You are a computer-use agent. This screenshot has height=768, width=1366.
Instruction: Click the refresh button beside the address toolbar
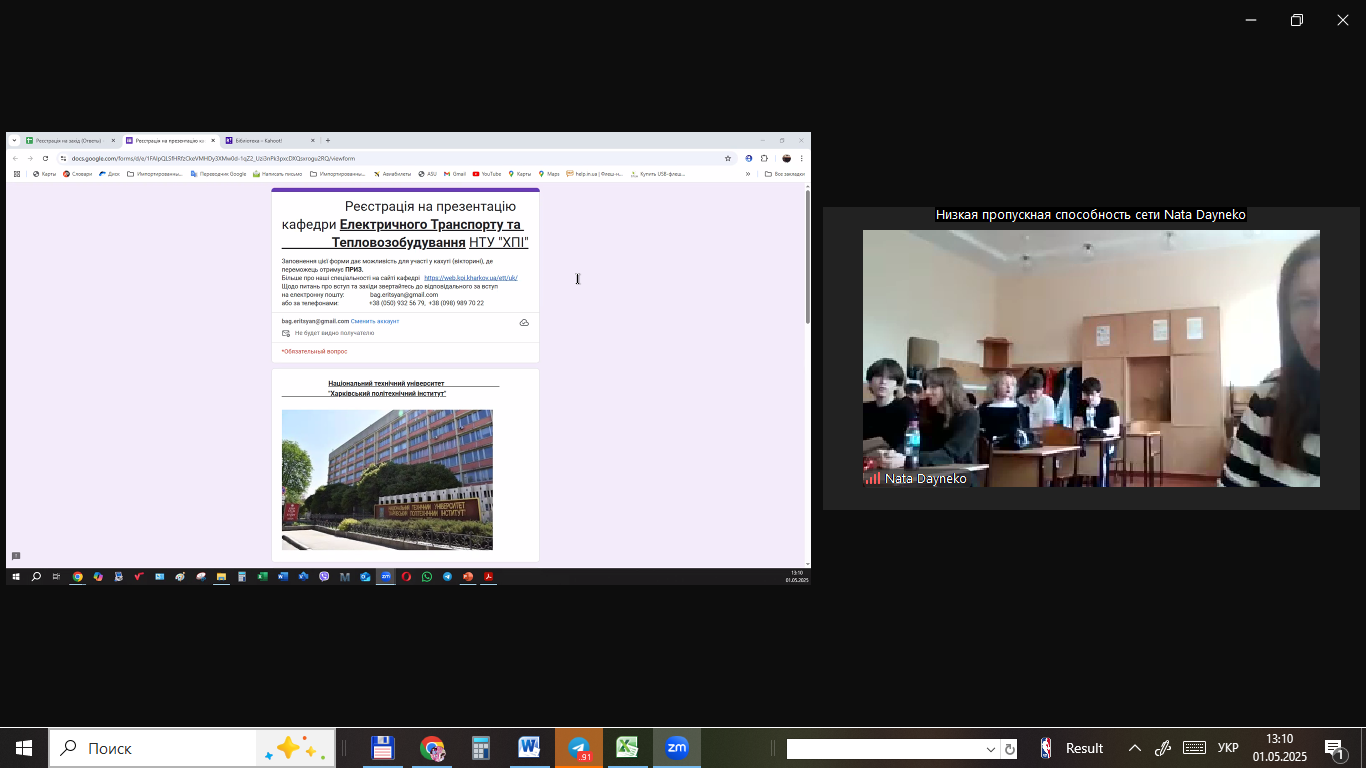1009,749
